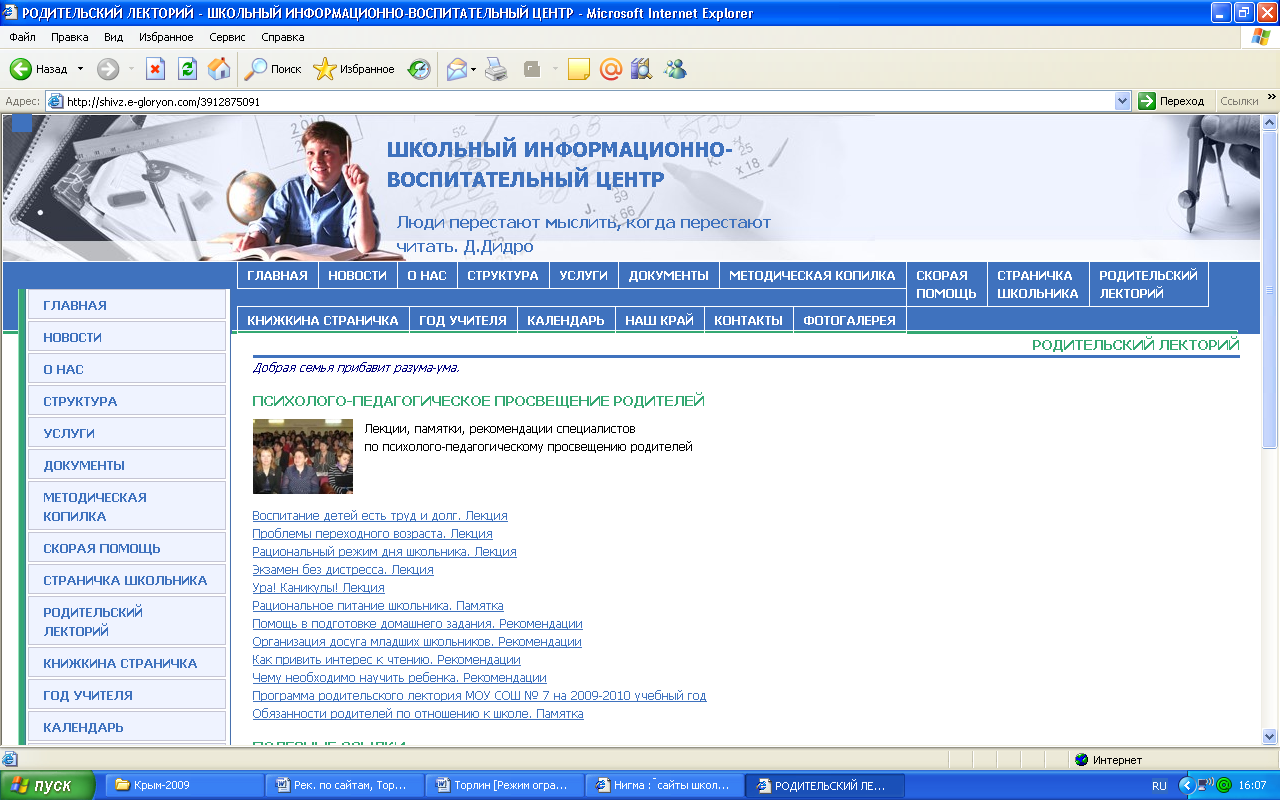Select КНИЖКИНА СТРАНИЧКА in left sidebar
This screenshot has width=1280, height=800.
(127, 663)
